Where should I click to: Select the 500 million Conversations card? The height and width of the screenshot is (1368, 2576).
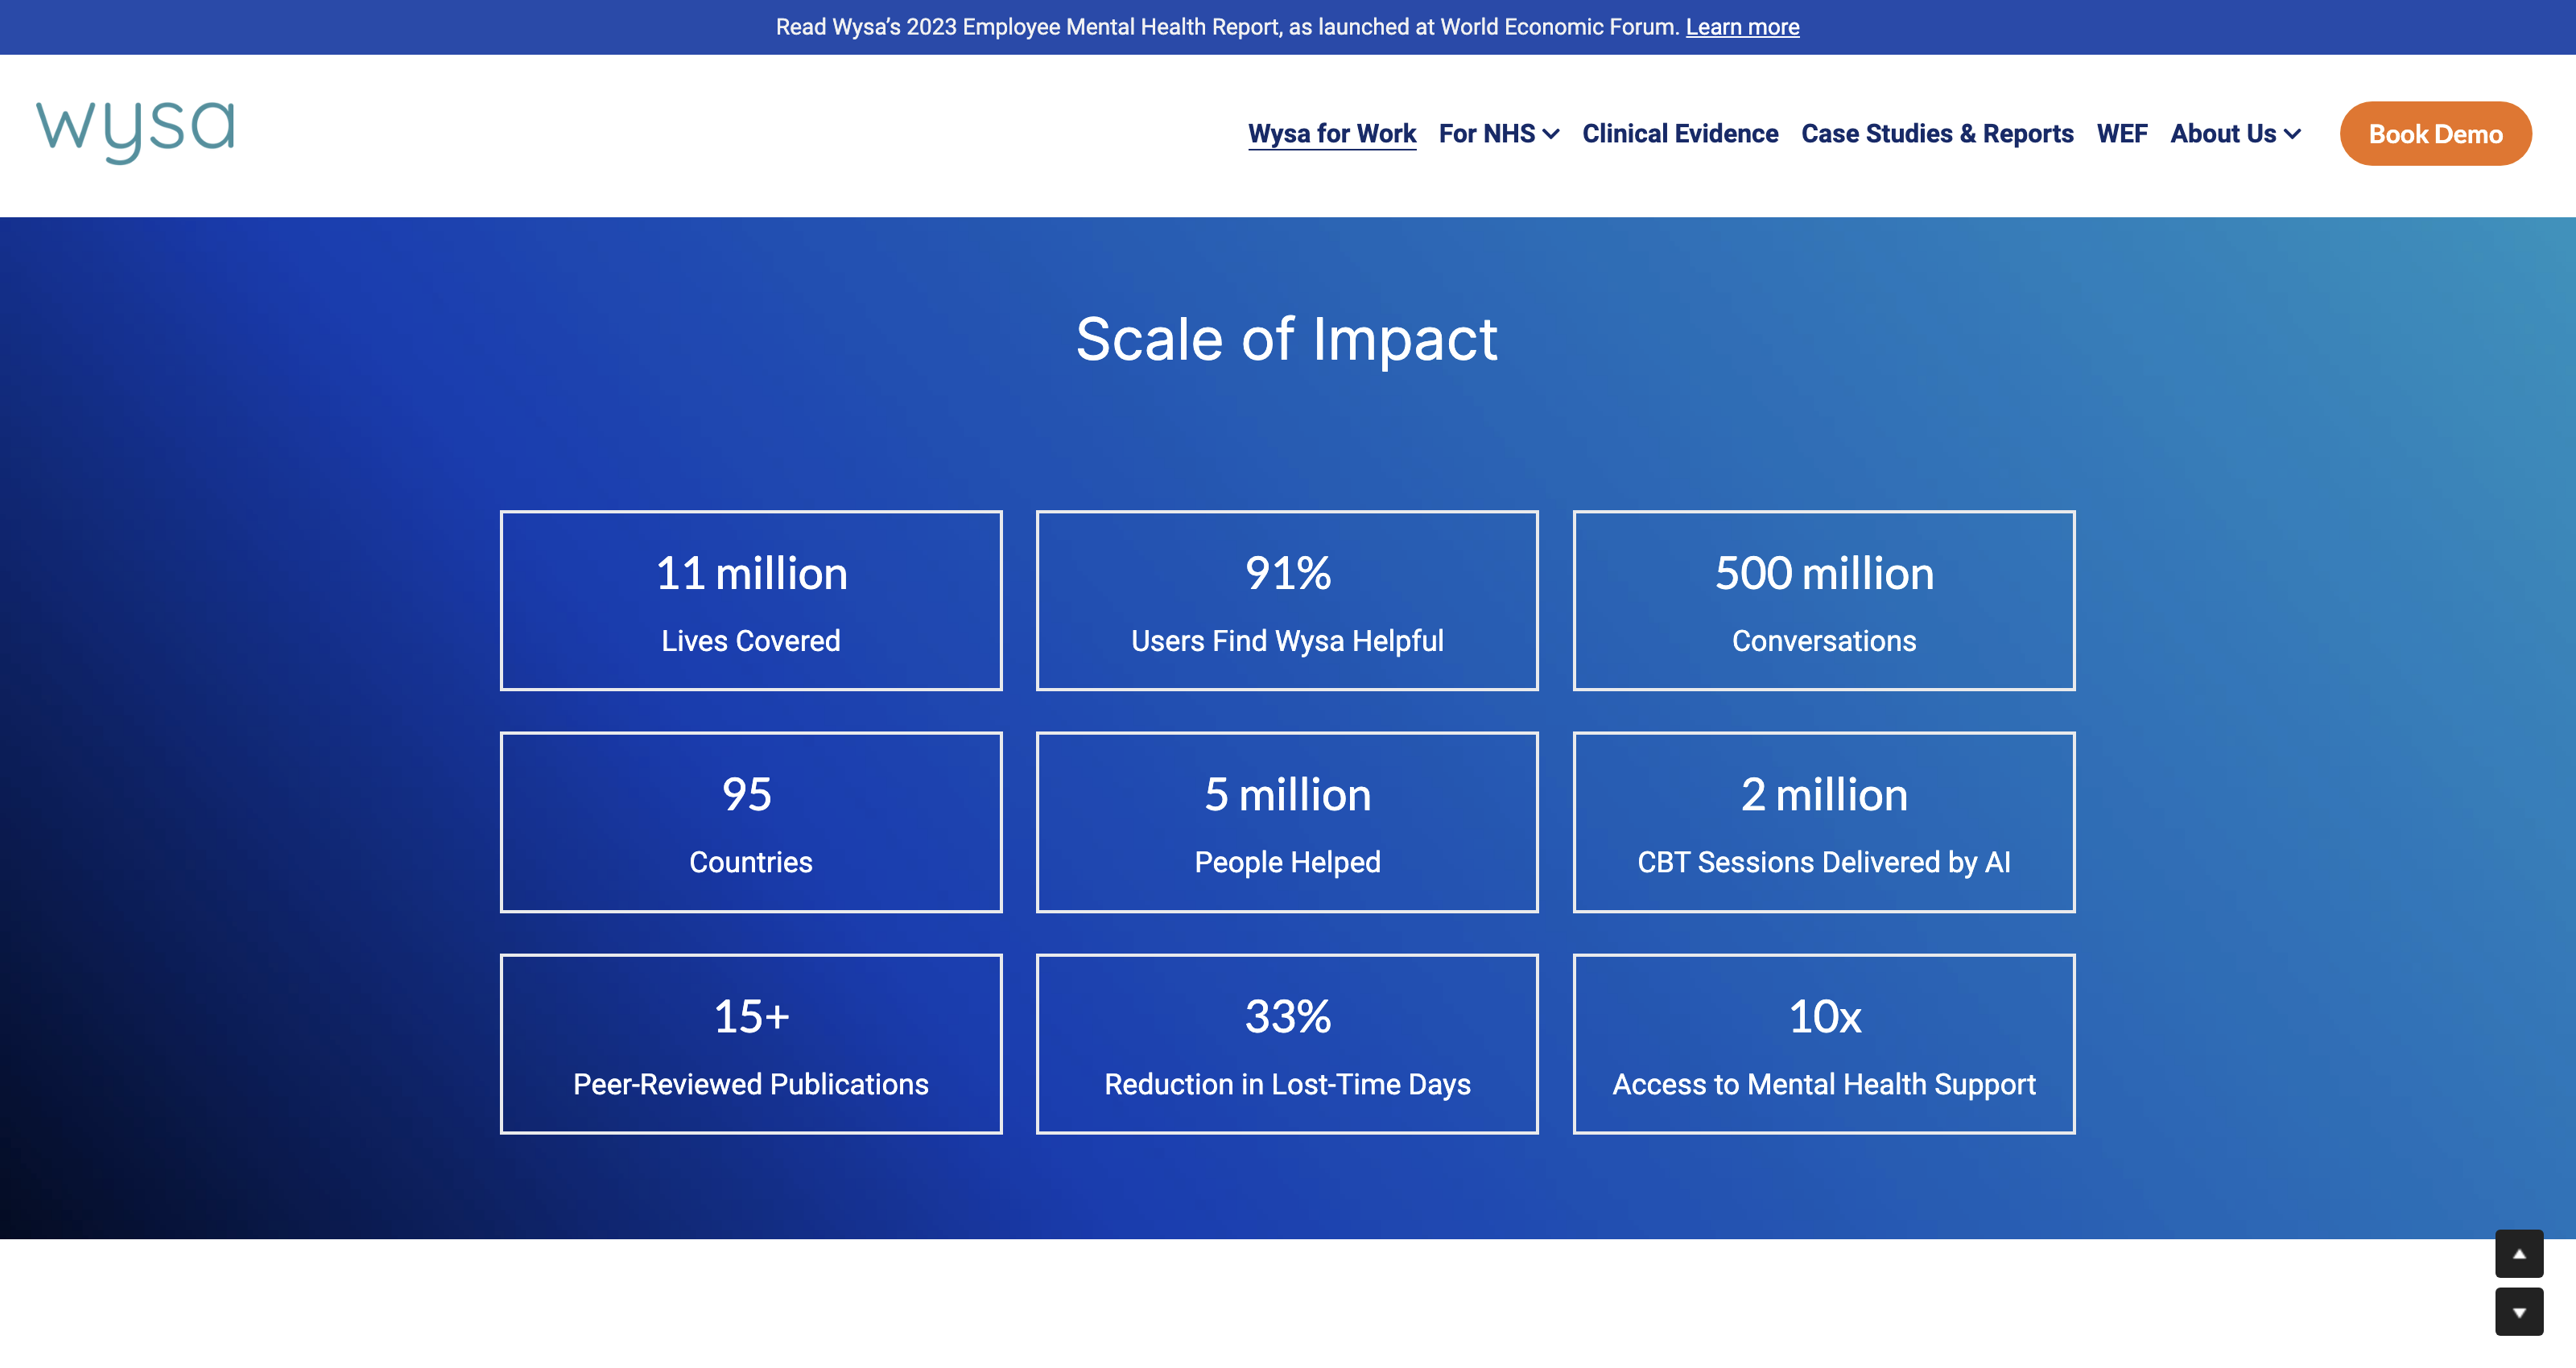[x=1824, y=600]
